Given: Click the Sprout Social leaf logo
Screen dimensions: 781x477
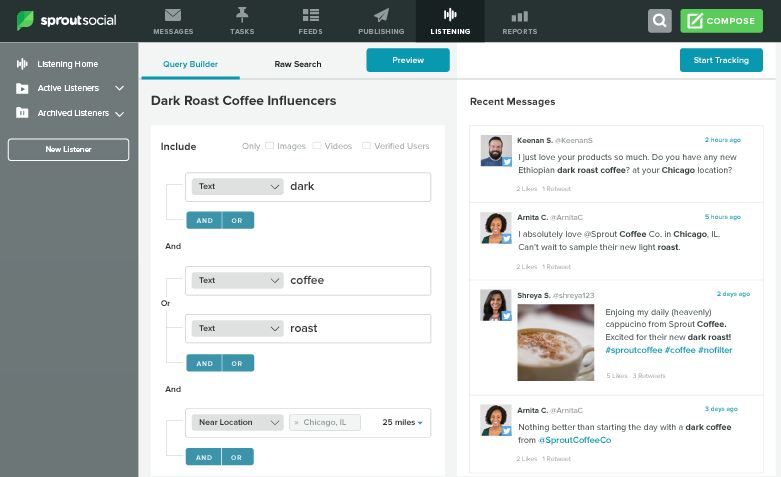Looking at the screenshot, I should coord(26,21).
